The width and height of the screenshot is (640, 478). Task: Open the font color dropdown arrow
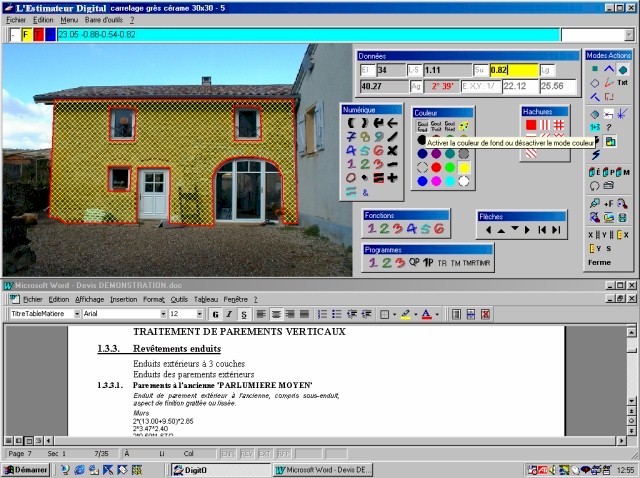click(437, 314)
